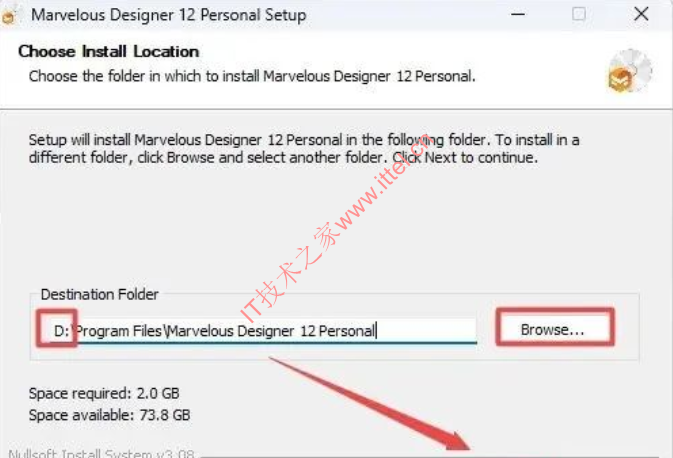Image resolution: width=673 pixels, height=458 pixels.
Task: Click the 'Program Files' portion of the path
Action: coord(119,331)
